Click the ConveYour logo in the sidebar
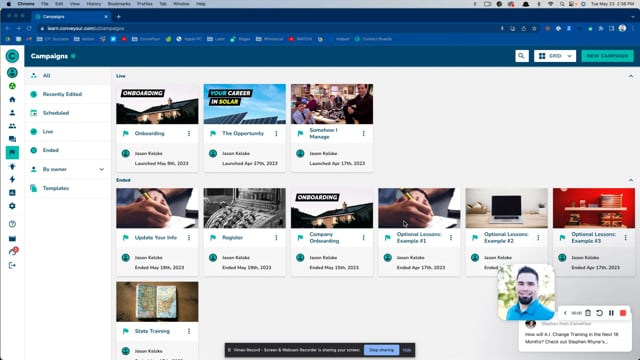This screenshot has width=640, height=360. (x=12, y=56)
